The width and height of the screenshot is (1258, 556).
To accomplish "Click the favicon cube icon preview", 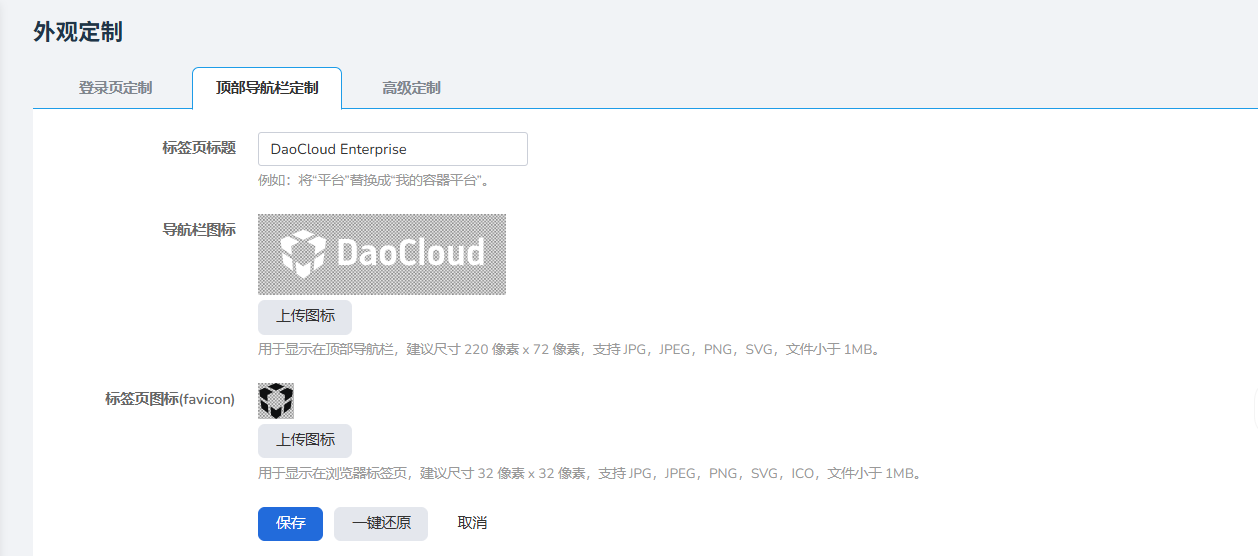I will (276, 400).
